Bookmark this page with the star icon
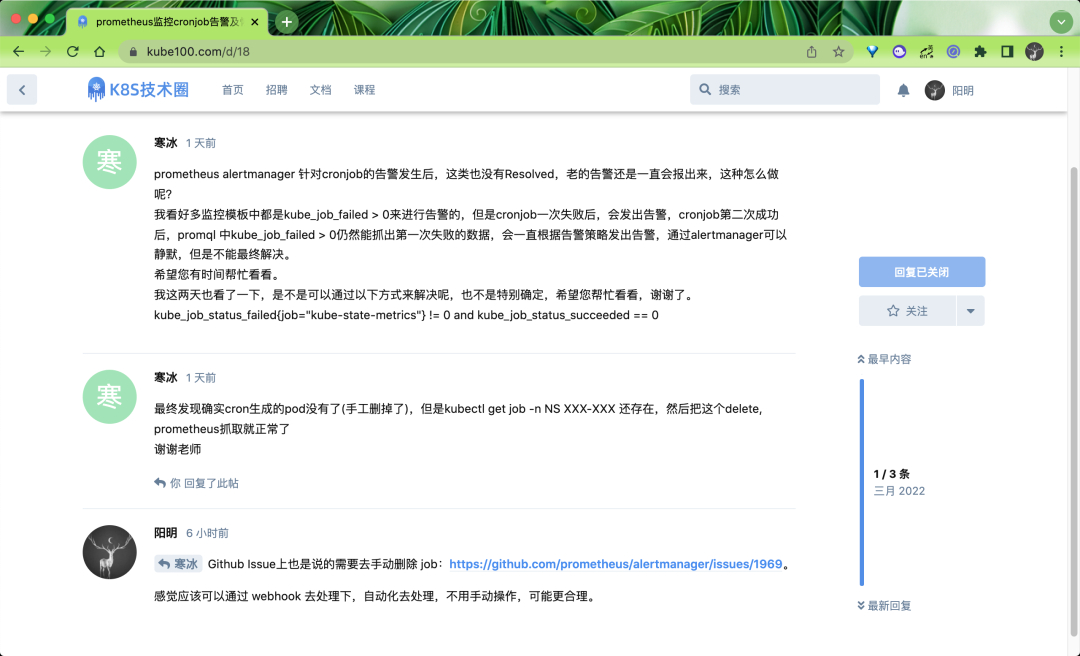The height and width of the screenshot is (656, 1080). click(x=838, y=52)
